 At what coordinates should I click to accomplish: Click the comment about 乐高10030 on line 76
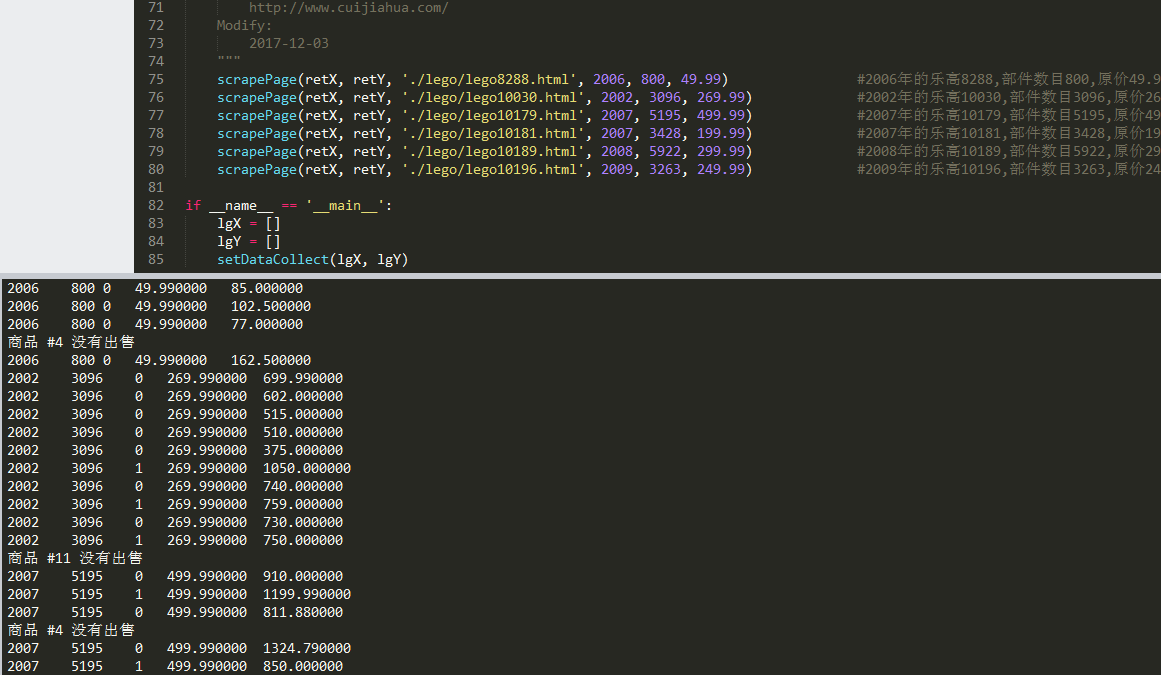pyautogui.click(x=1008, y=97)
